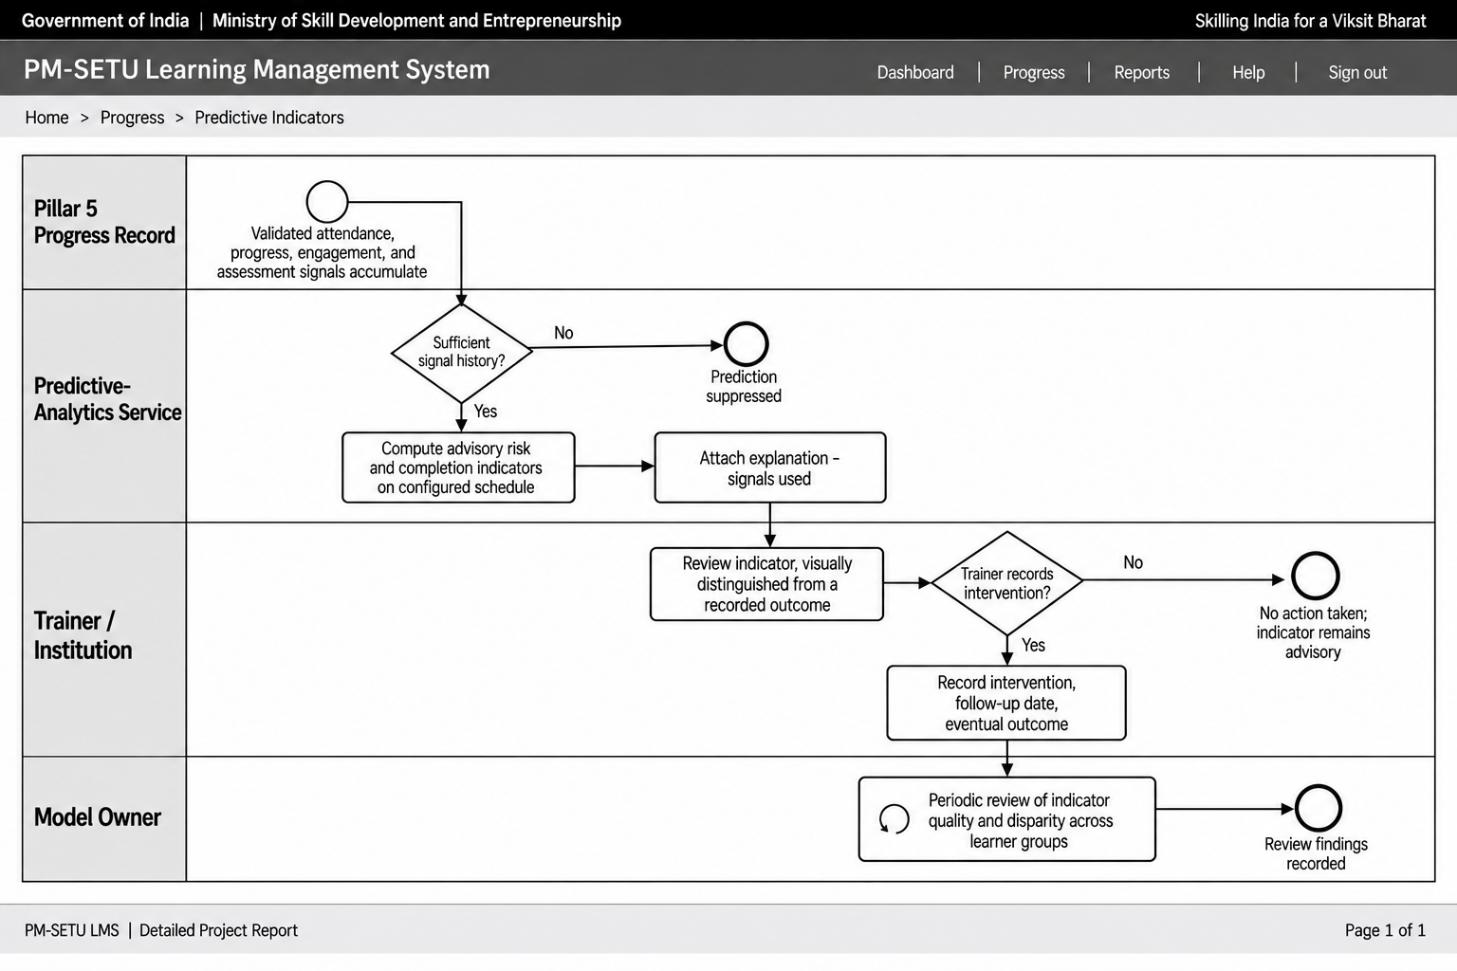
Task: Click Detailed Project Report in the footer
Action: pos(218,930)
